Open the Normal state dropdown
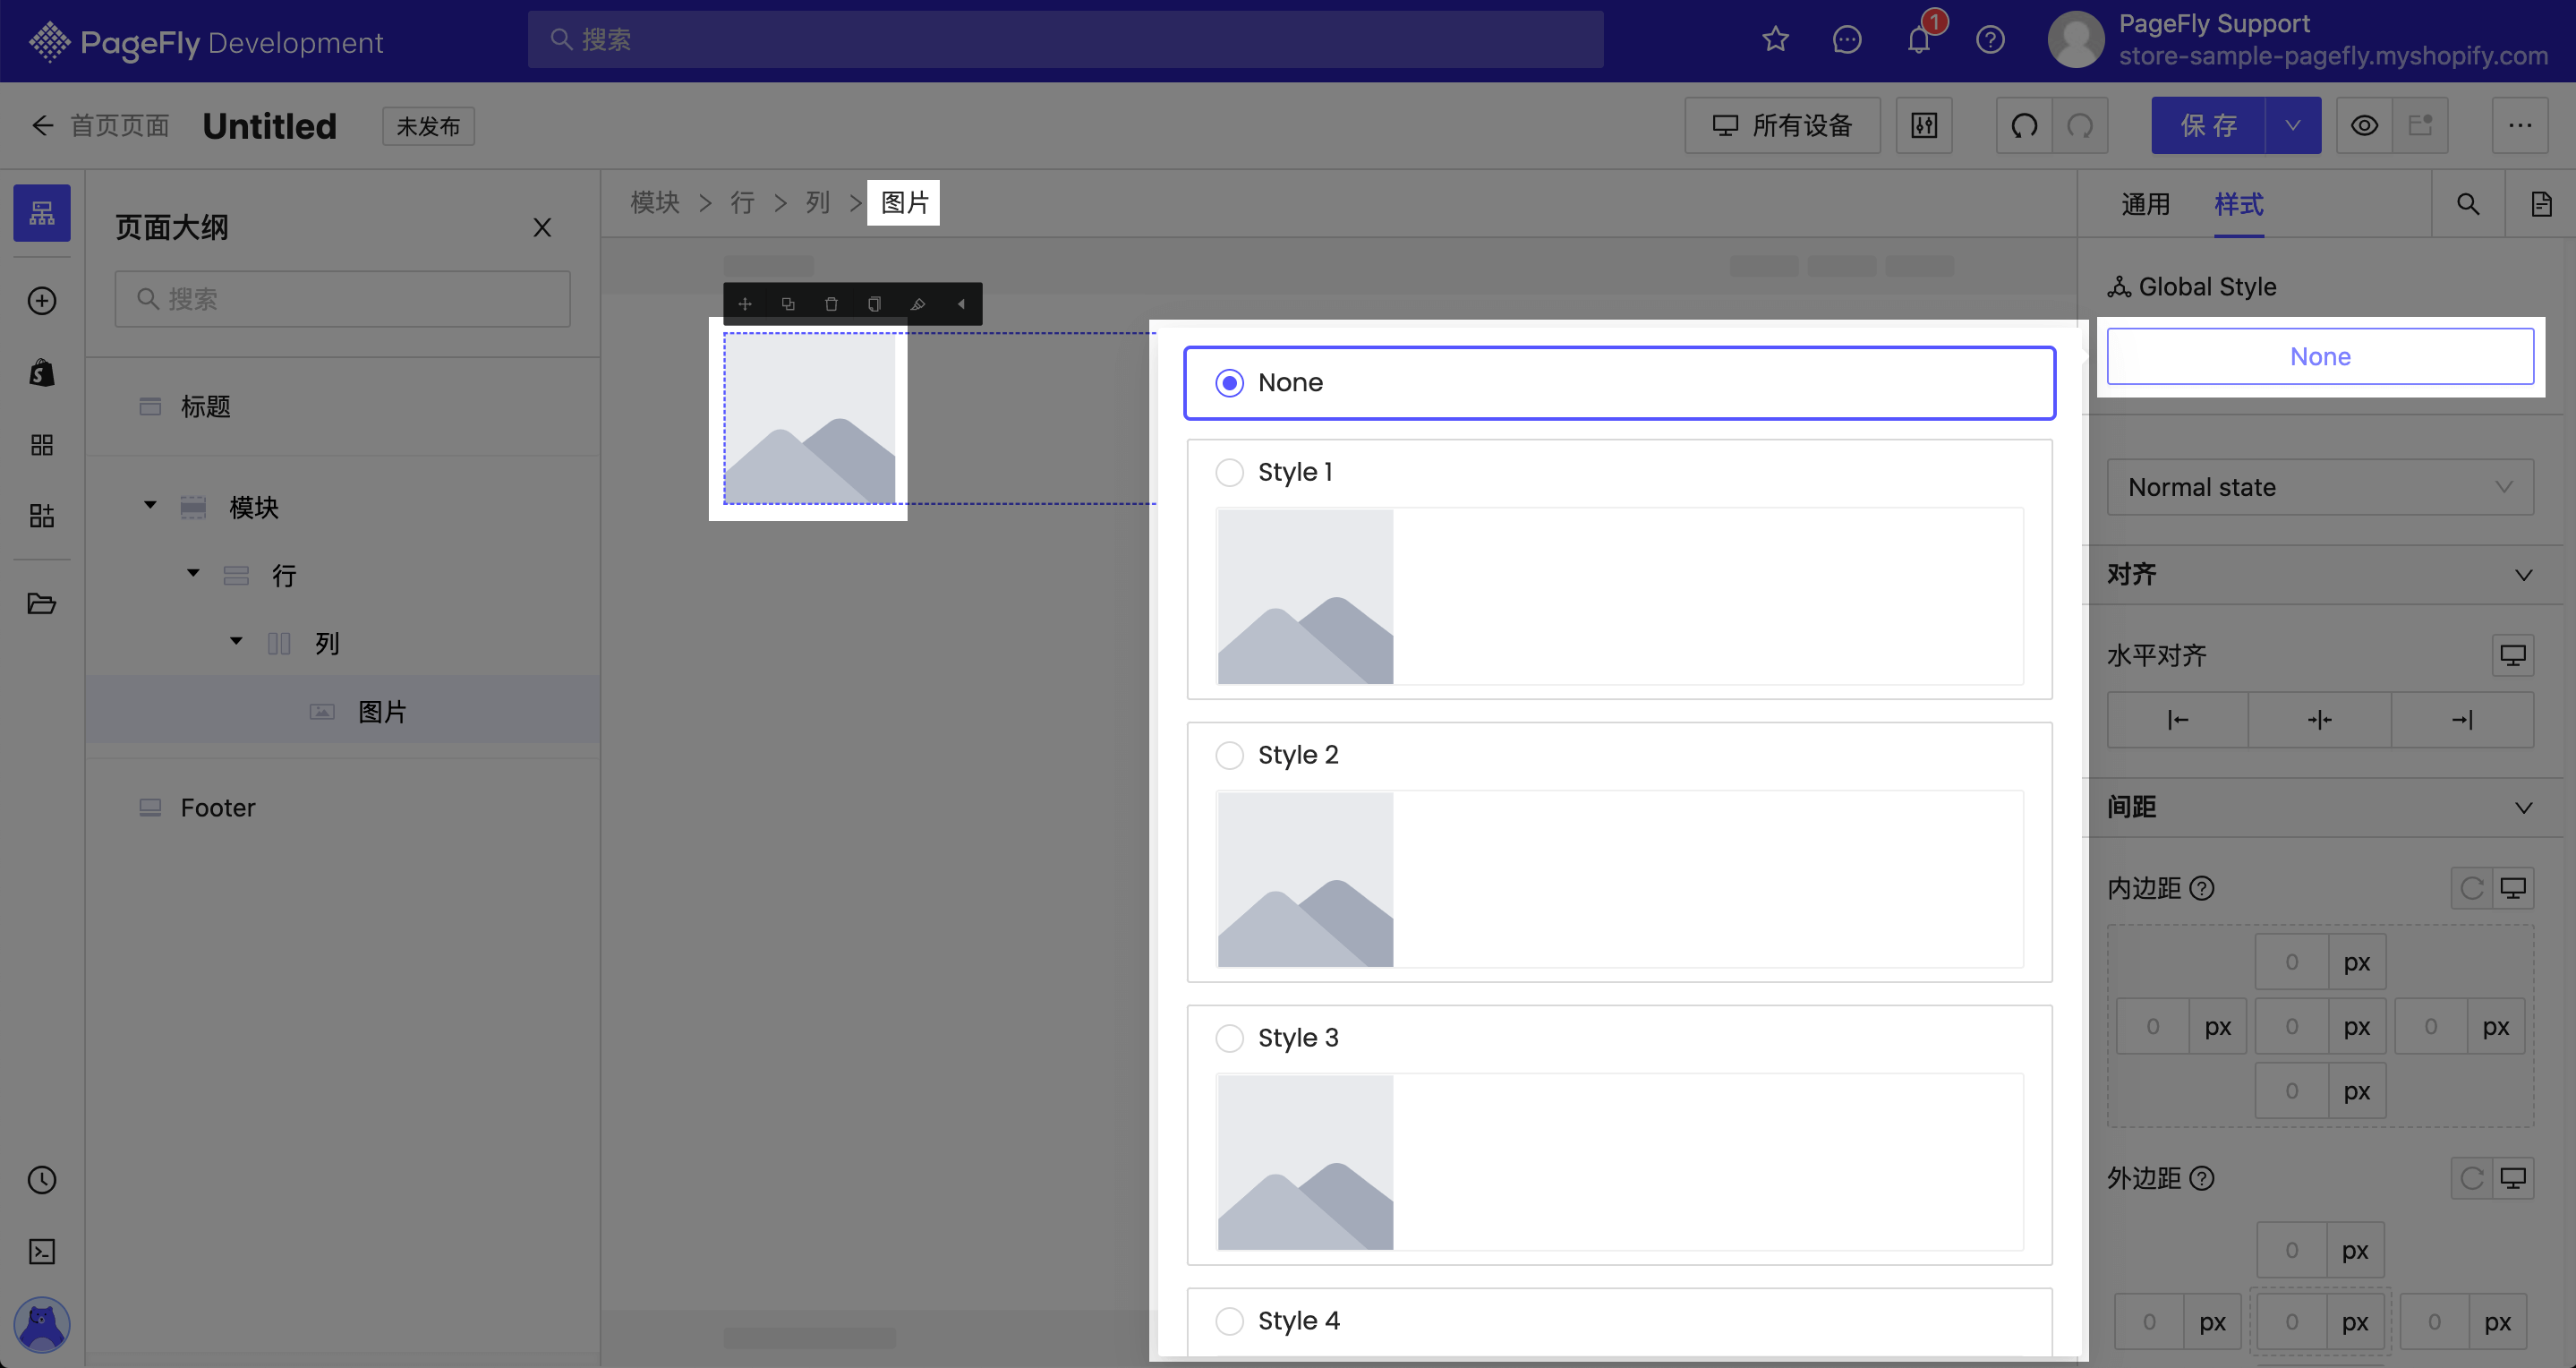Viewport: 2576px width, 1368px height. pos(2320,487)
